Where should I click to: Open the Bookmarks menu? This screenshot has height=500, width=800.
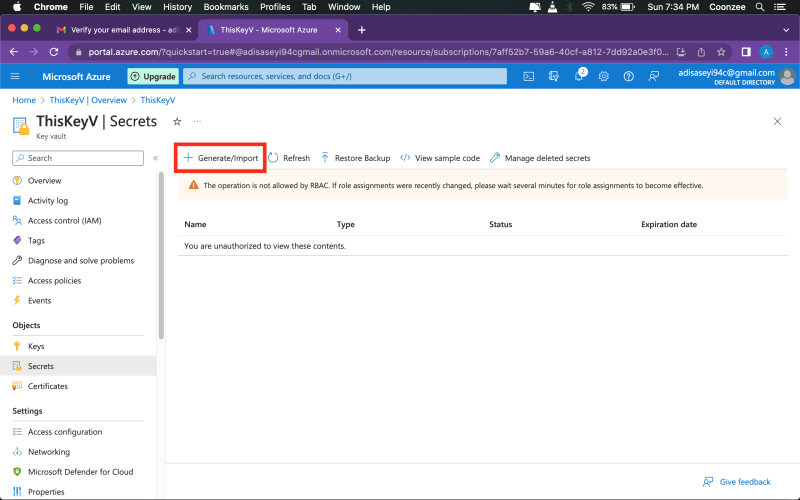pos(226,7)
